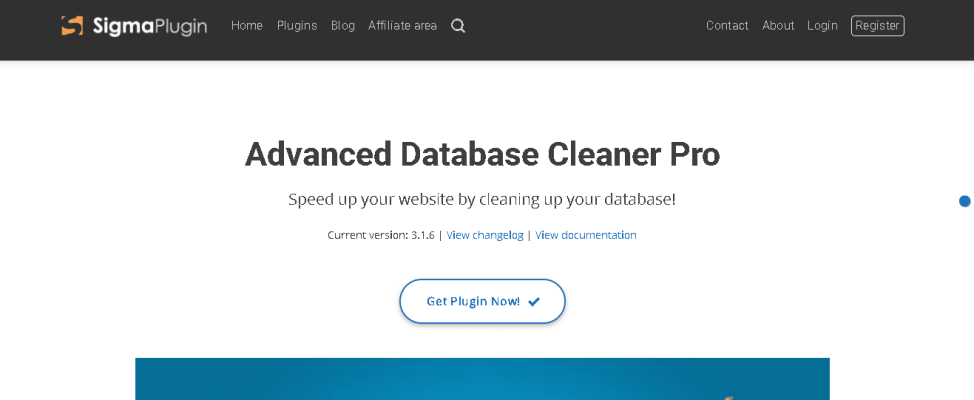Open the Blog page
Image resolution: width=974 pixels, height=400 pixels.
coord(343,25)
